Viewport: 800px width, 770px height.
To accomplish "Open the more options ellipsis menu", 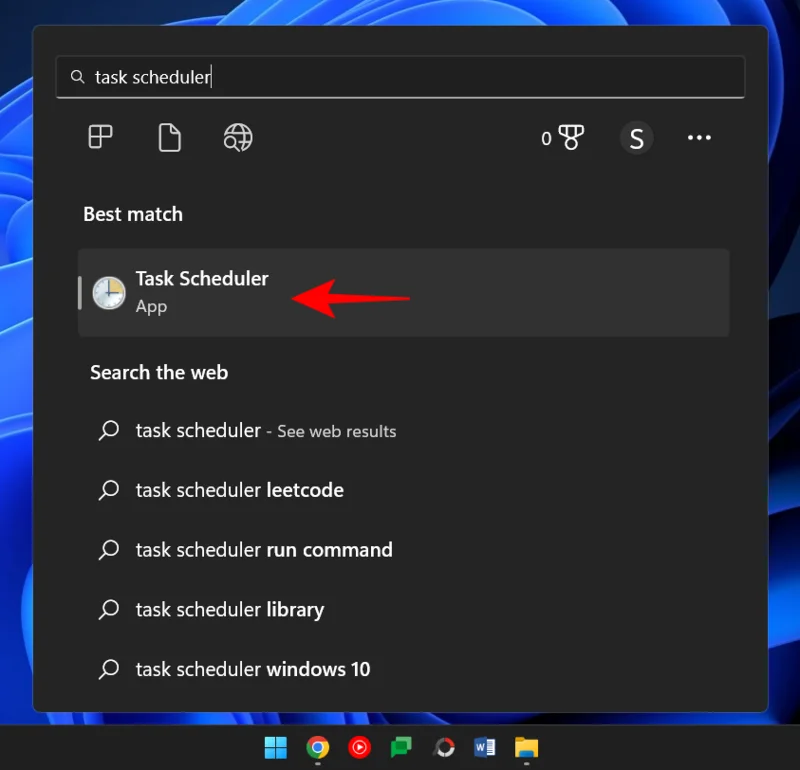I will coord(699,137).
